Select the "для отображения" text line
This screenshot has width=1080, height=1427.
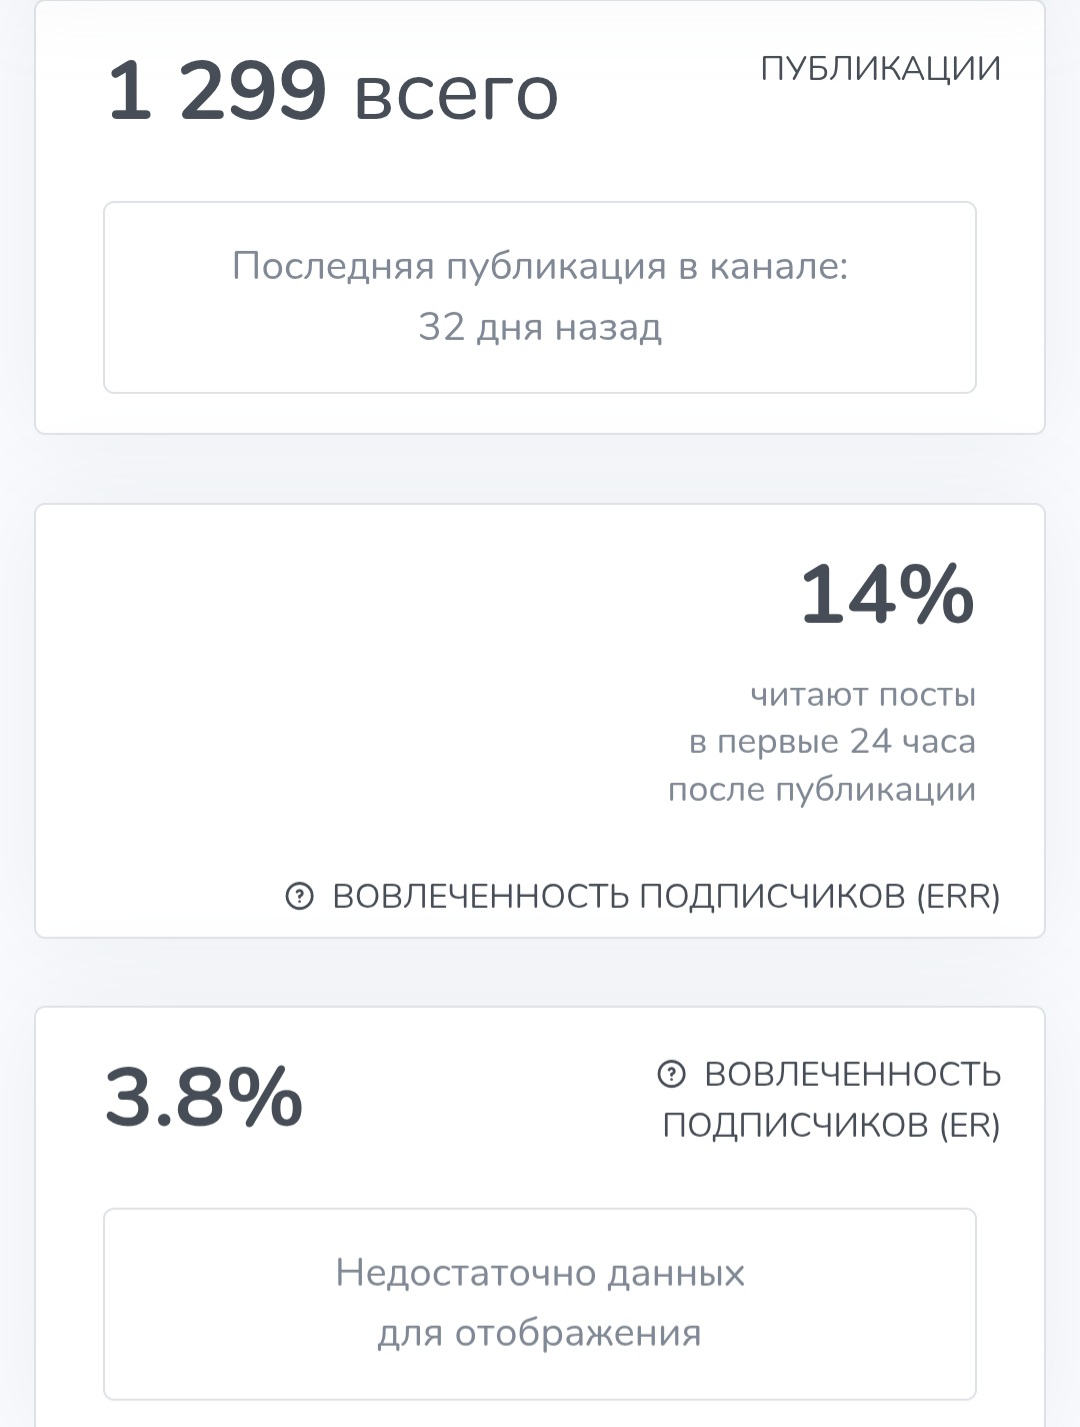(x=540, y=1333)
